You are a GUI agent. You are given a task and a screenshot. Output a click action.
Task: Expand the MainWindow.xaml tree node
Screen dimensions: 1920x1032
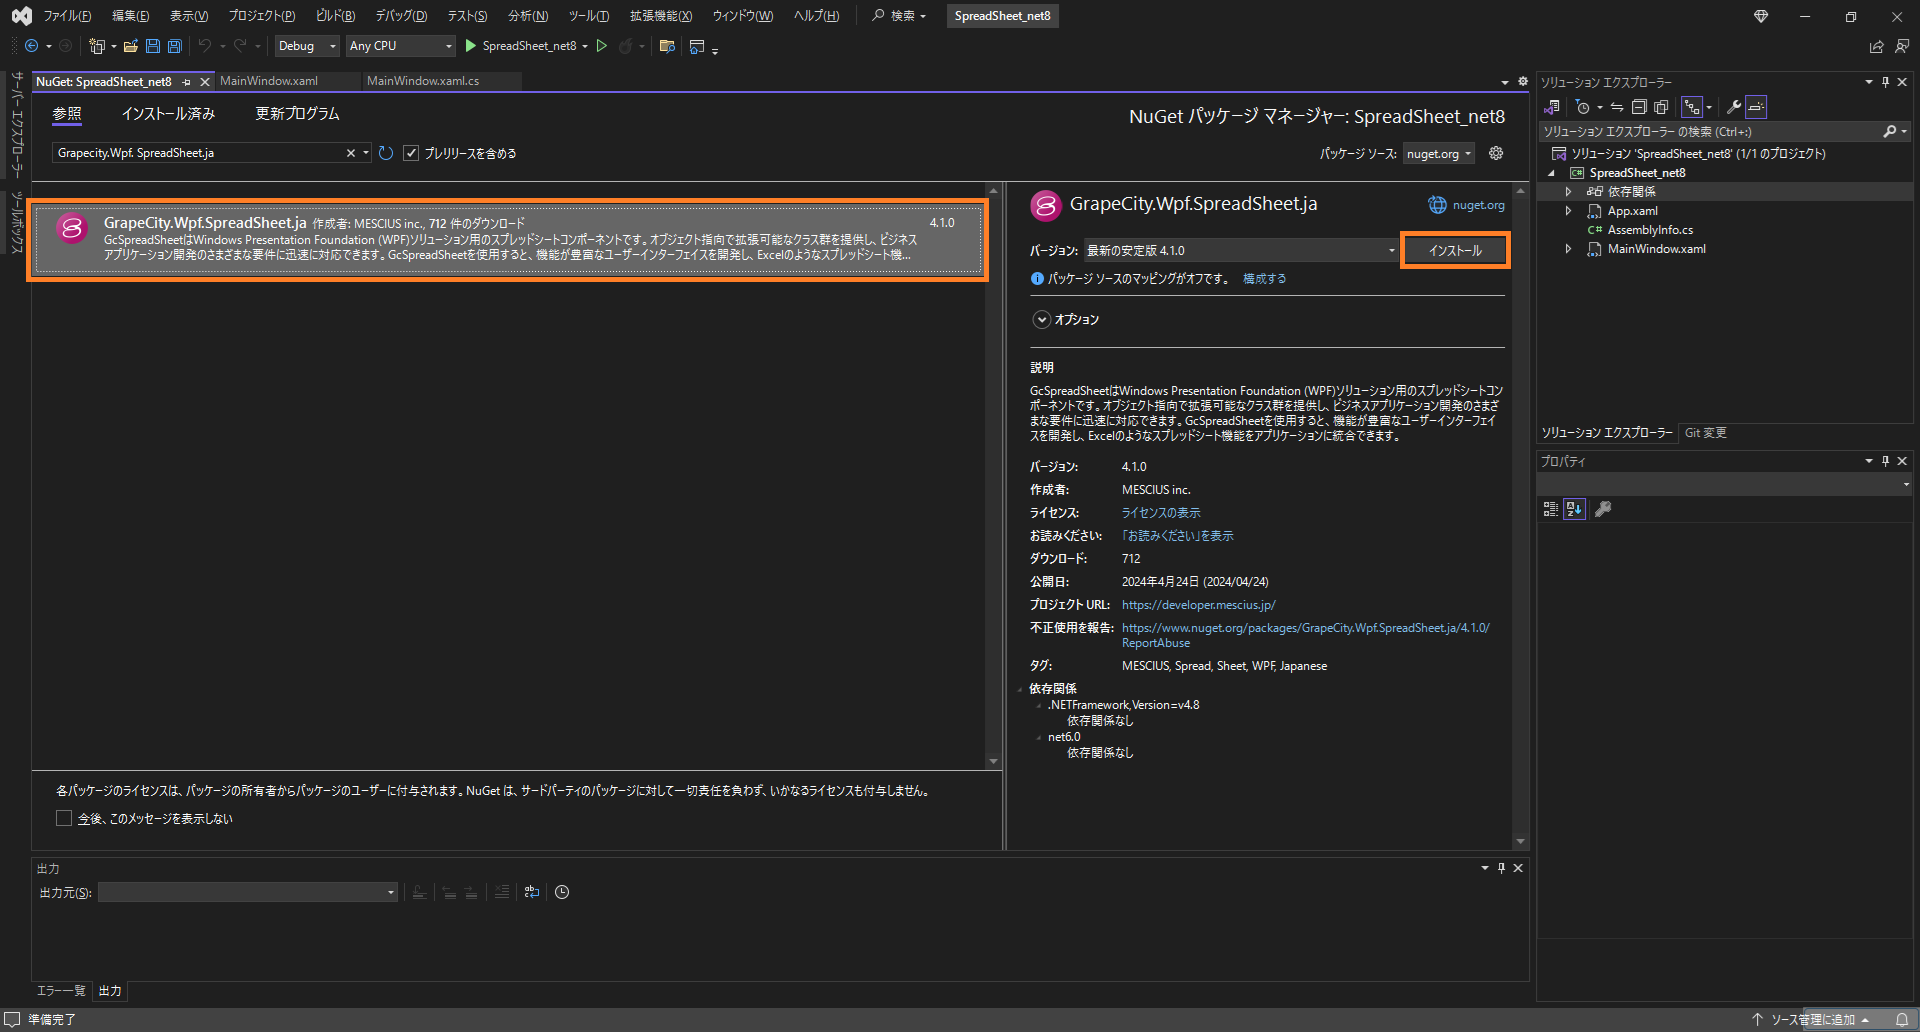pos(1568,249)
